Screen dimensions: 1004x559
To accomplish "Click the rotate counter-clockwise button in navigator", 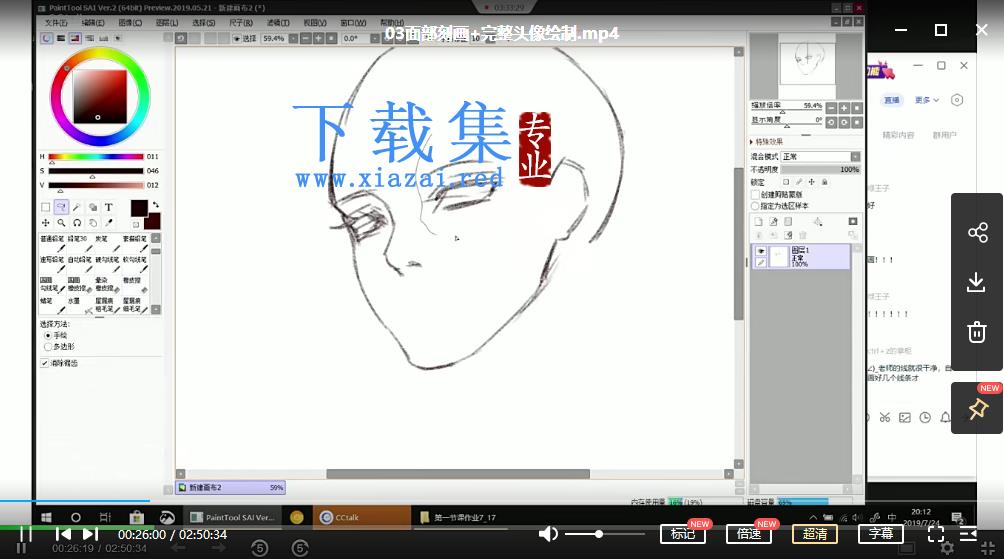I will [831, 122].
